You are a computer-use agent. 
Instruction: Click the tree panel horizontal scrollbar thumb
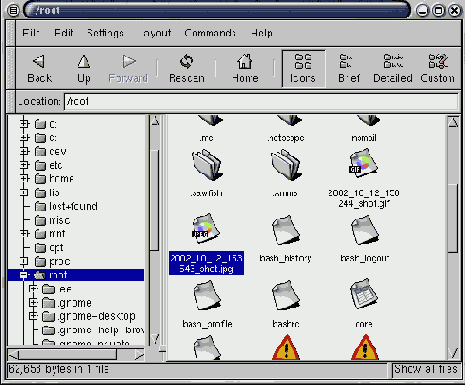click(x=68, y=354)
